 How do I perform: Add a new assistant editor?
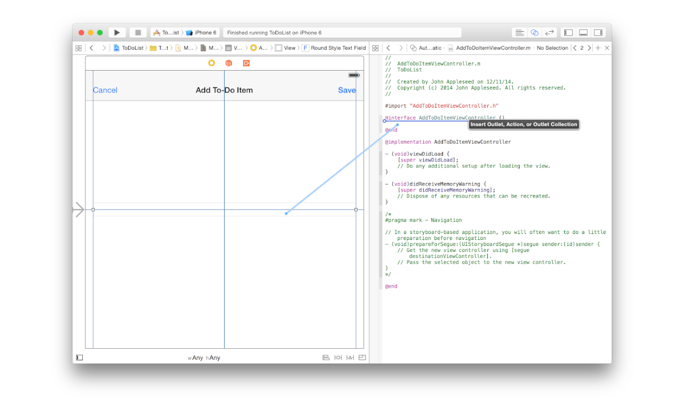[598, 48]
